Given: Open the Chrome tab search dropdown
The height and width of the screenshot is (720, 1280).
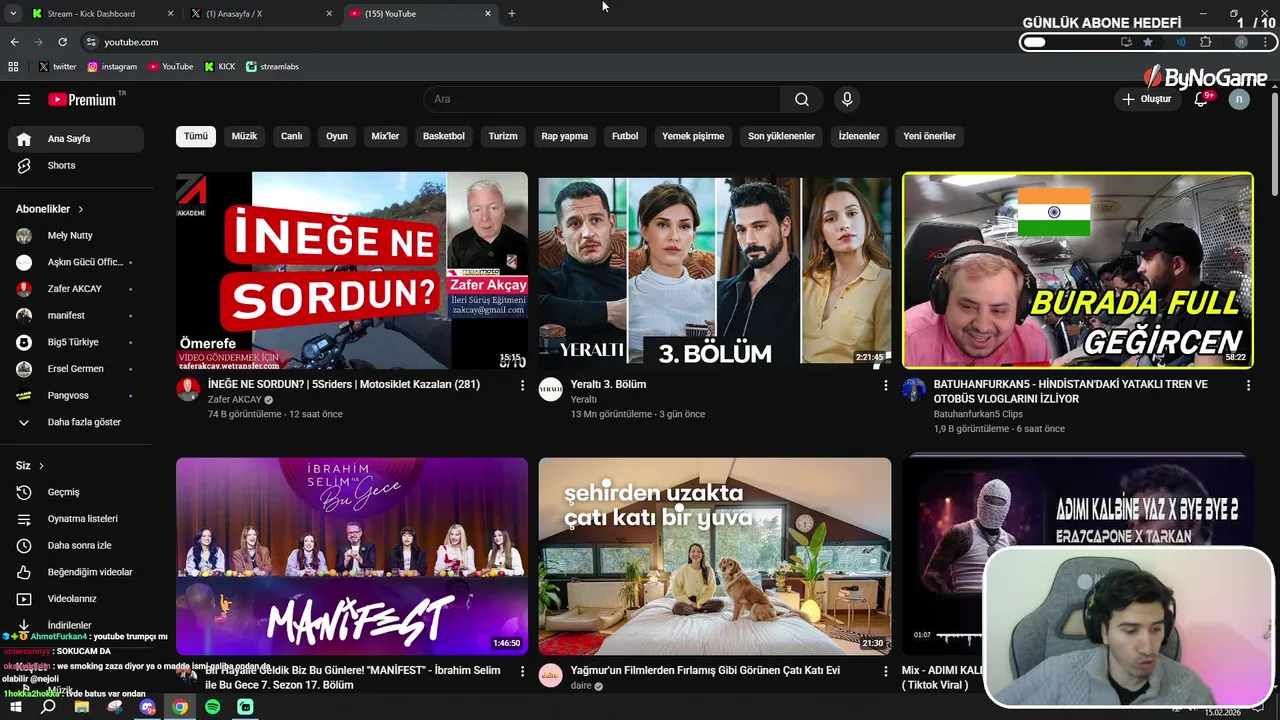Looking at the screenshot, I should point(13,13).
